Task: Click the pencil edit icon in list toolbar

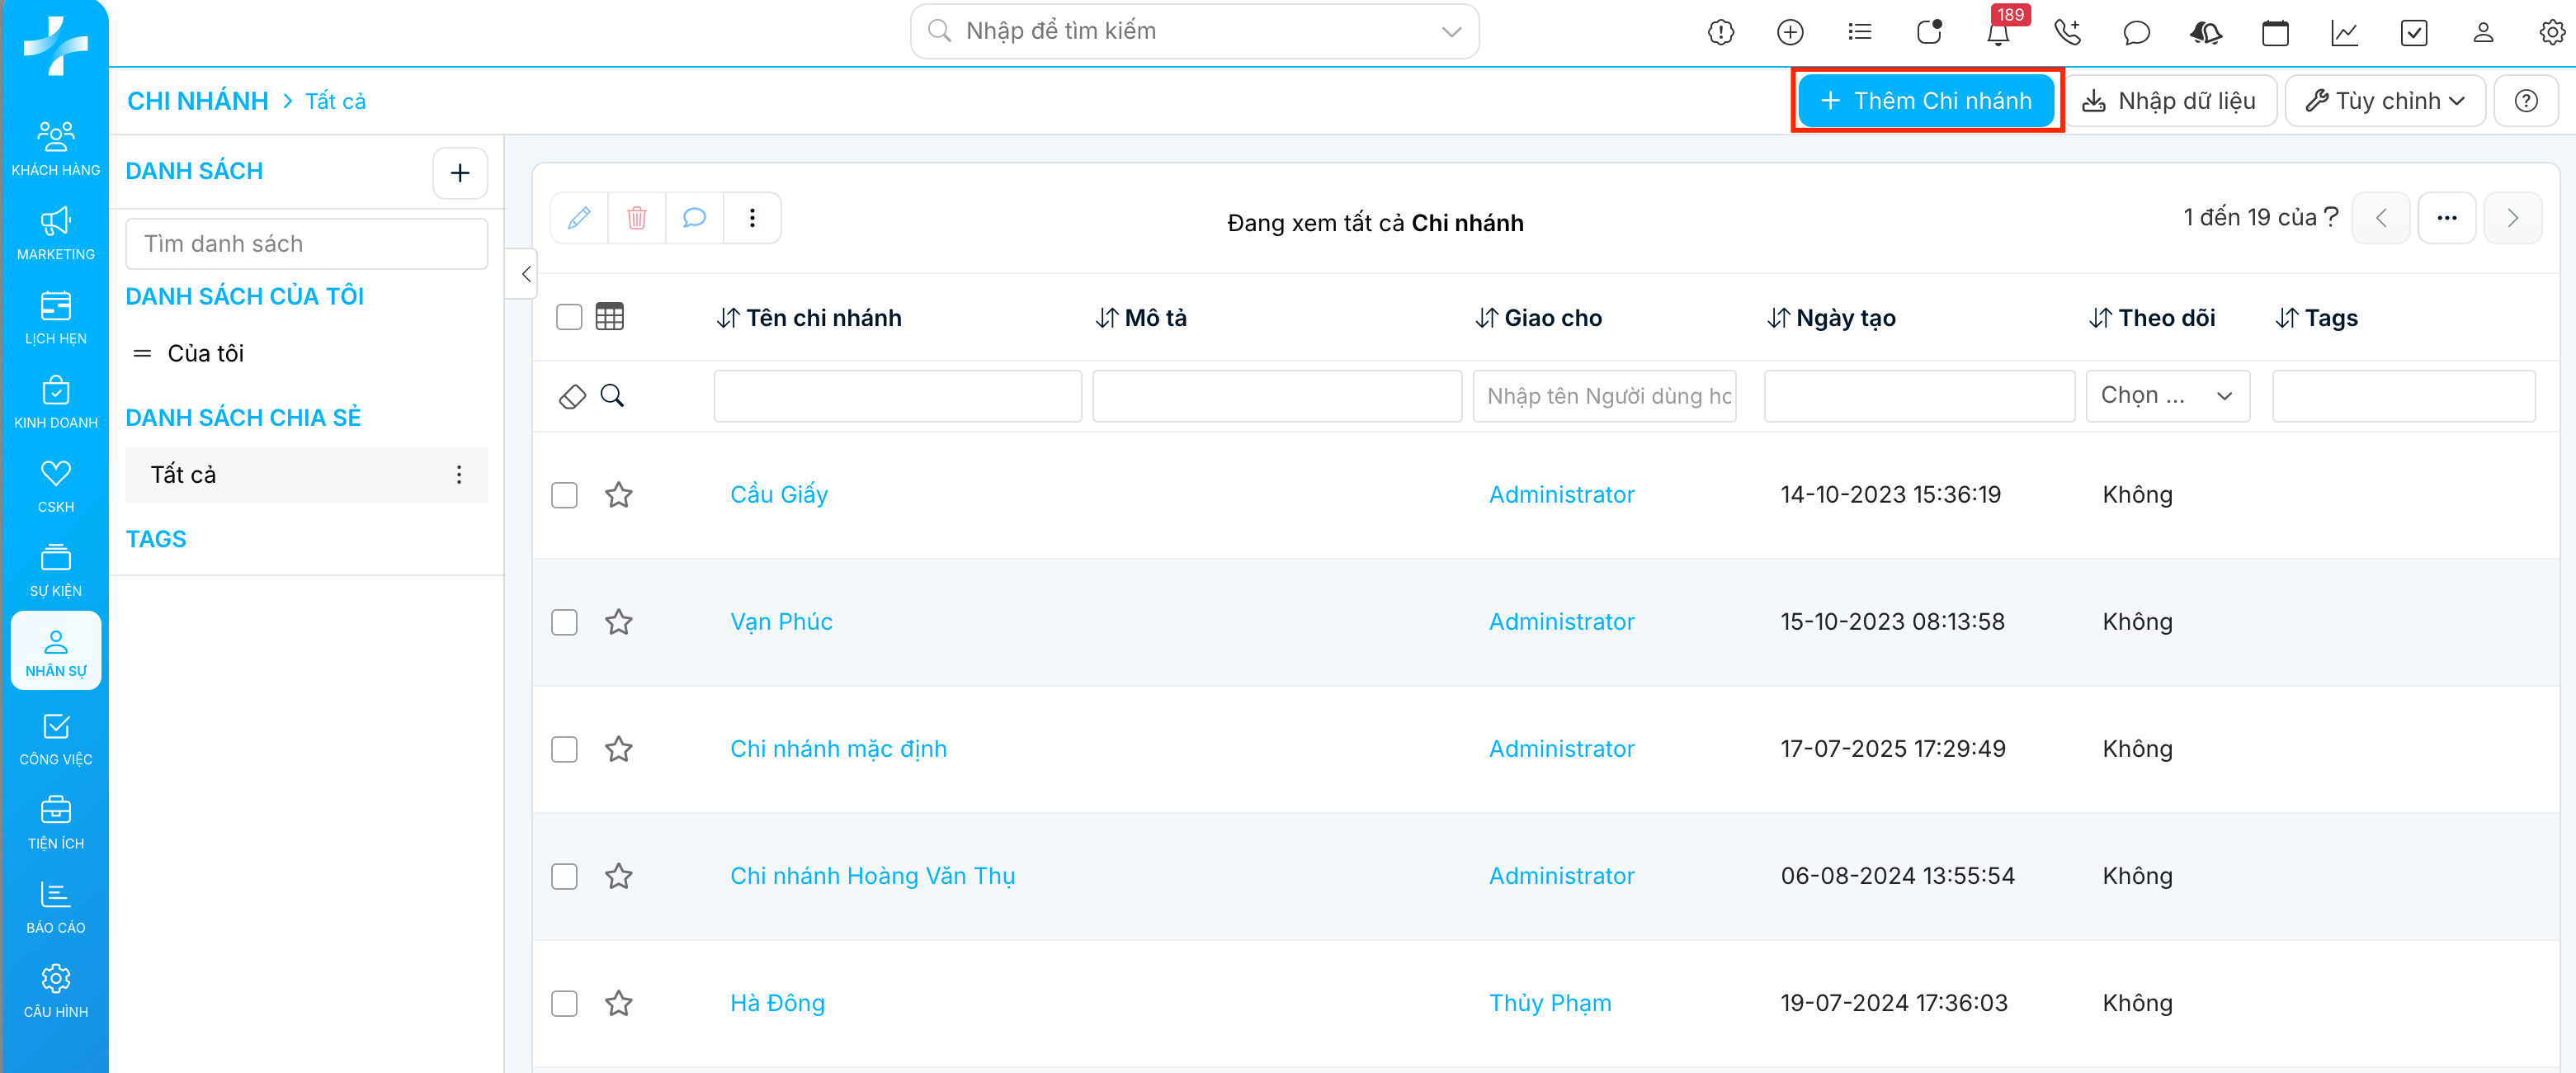Action: pyautogui.click(x=579, y=218)
